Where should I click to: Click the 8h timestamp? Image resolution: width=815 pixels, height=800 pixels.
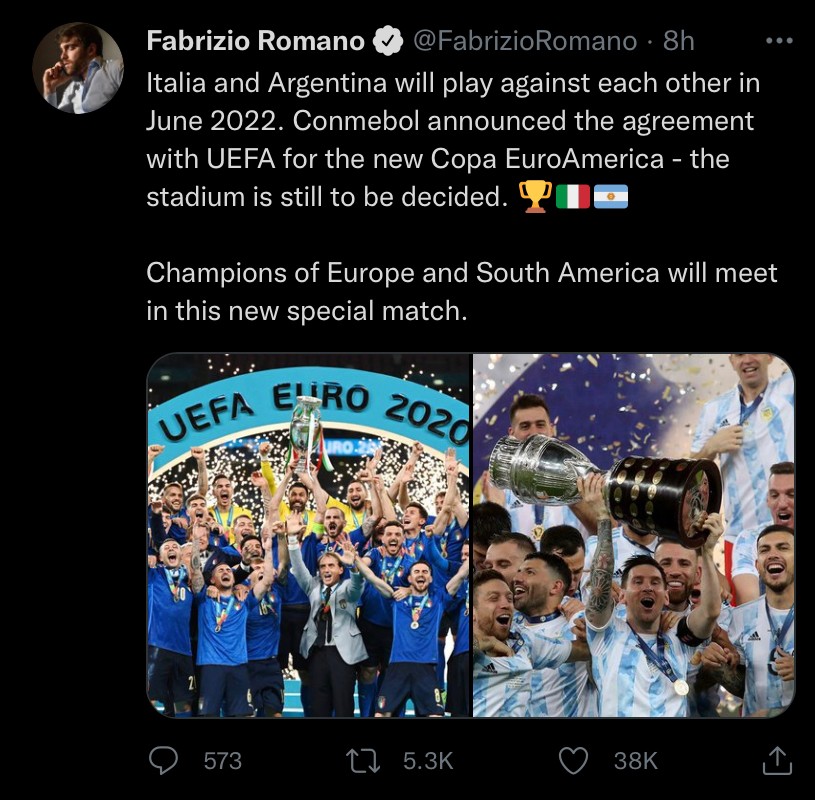pyautogui.click(x=679, y=41)
